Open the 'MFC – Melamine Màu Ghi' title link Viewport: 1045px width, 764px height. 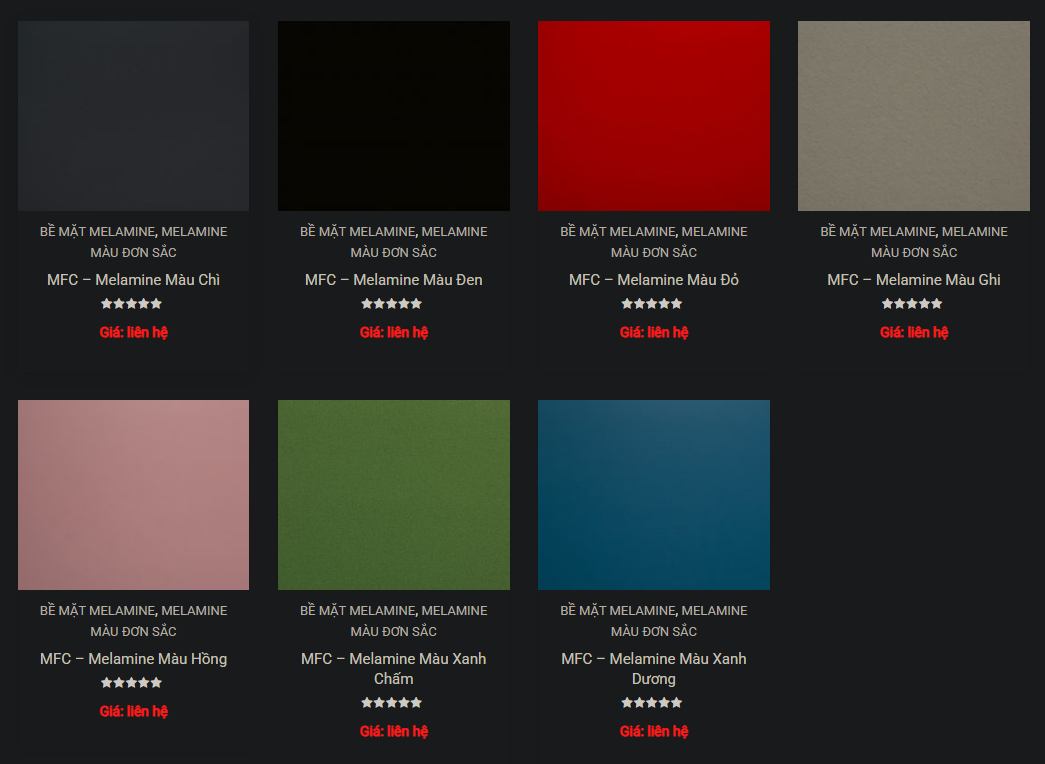click(913, 280)
